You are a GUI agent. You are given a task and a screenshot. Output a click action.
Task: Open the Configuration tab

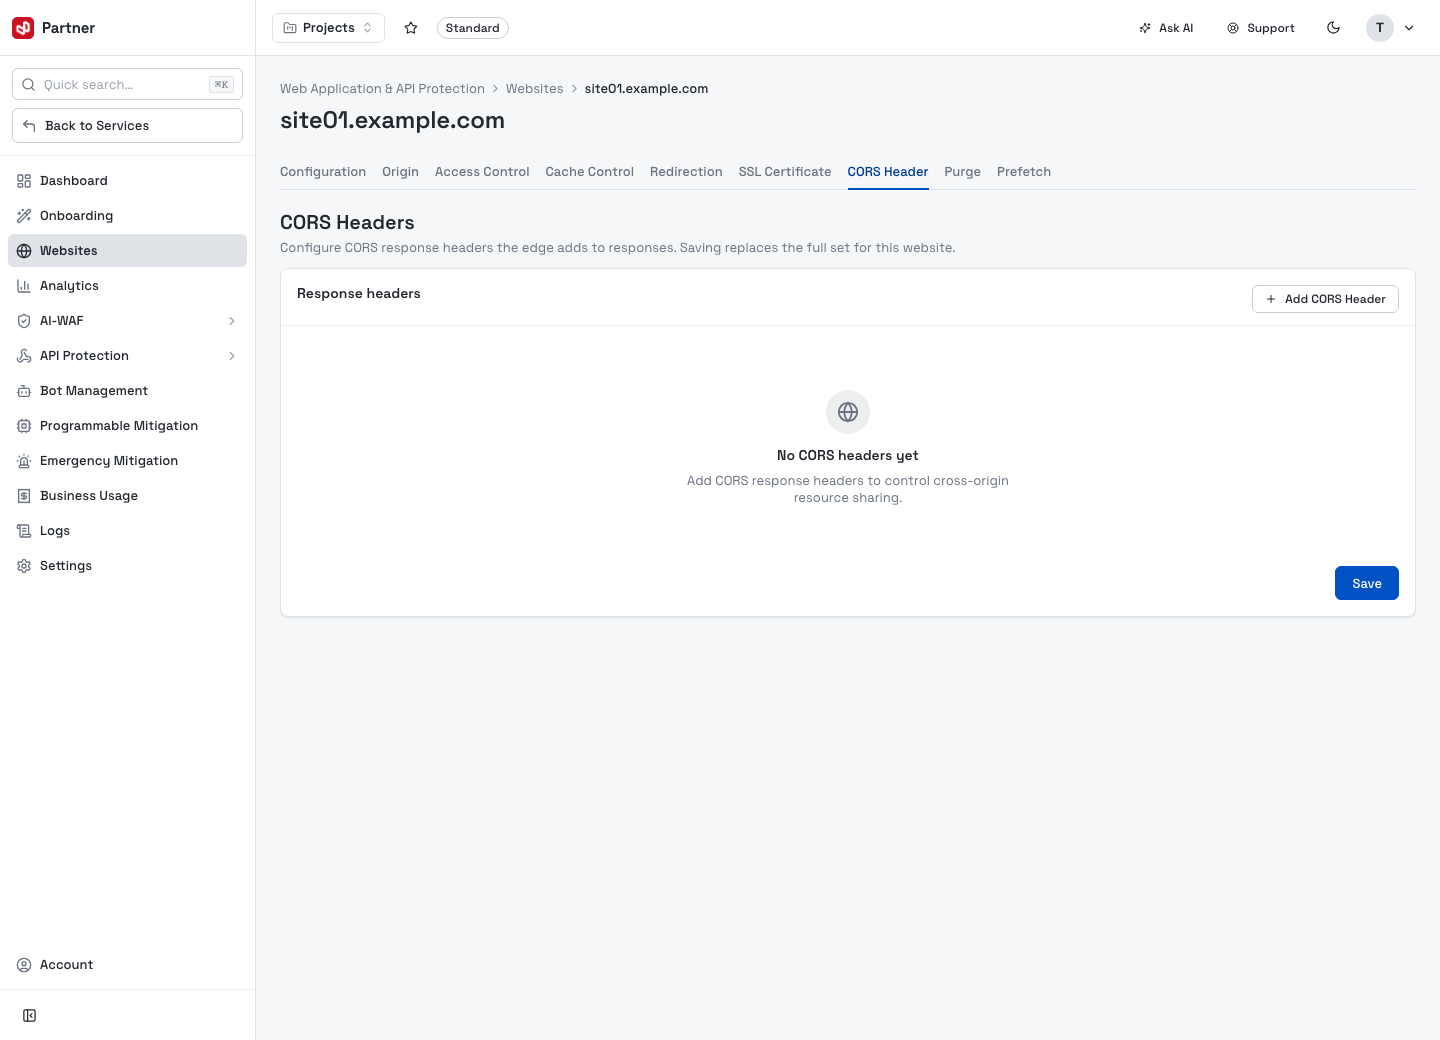pos(323,172)
